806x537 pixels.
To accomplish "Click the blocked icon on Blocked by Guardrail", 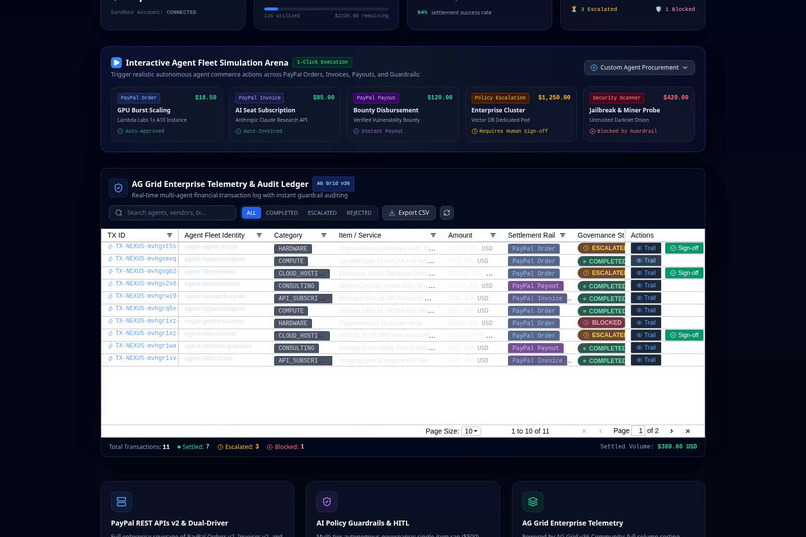I will [592, 132].
